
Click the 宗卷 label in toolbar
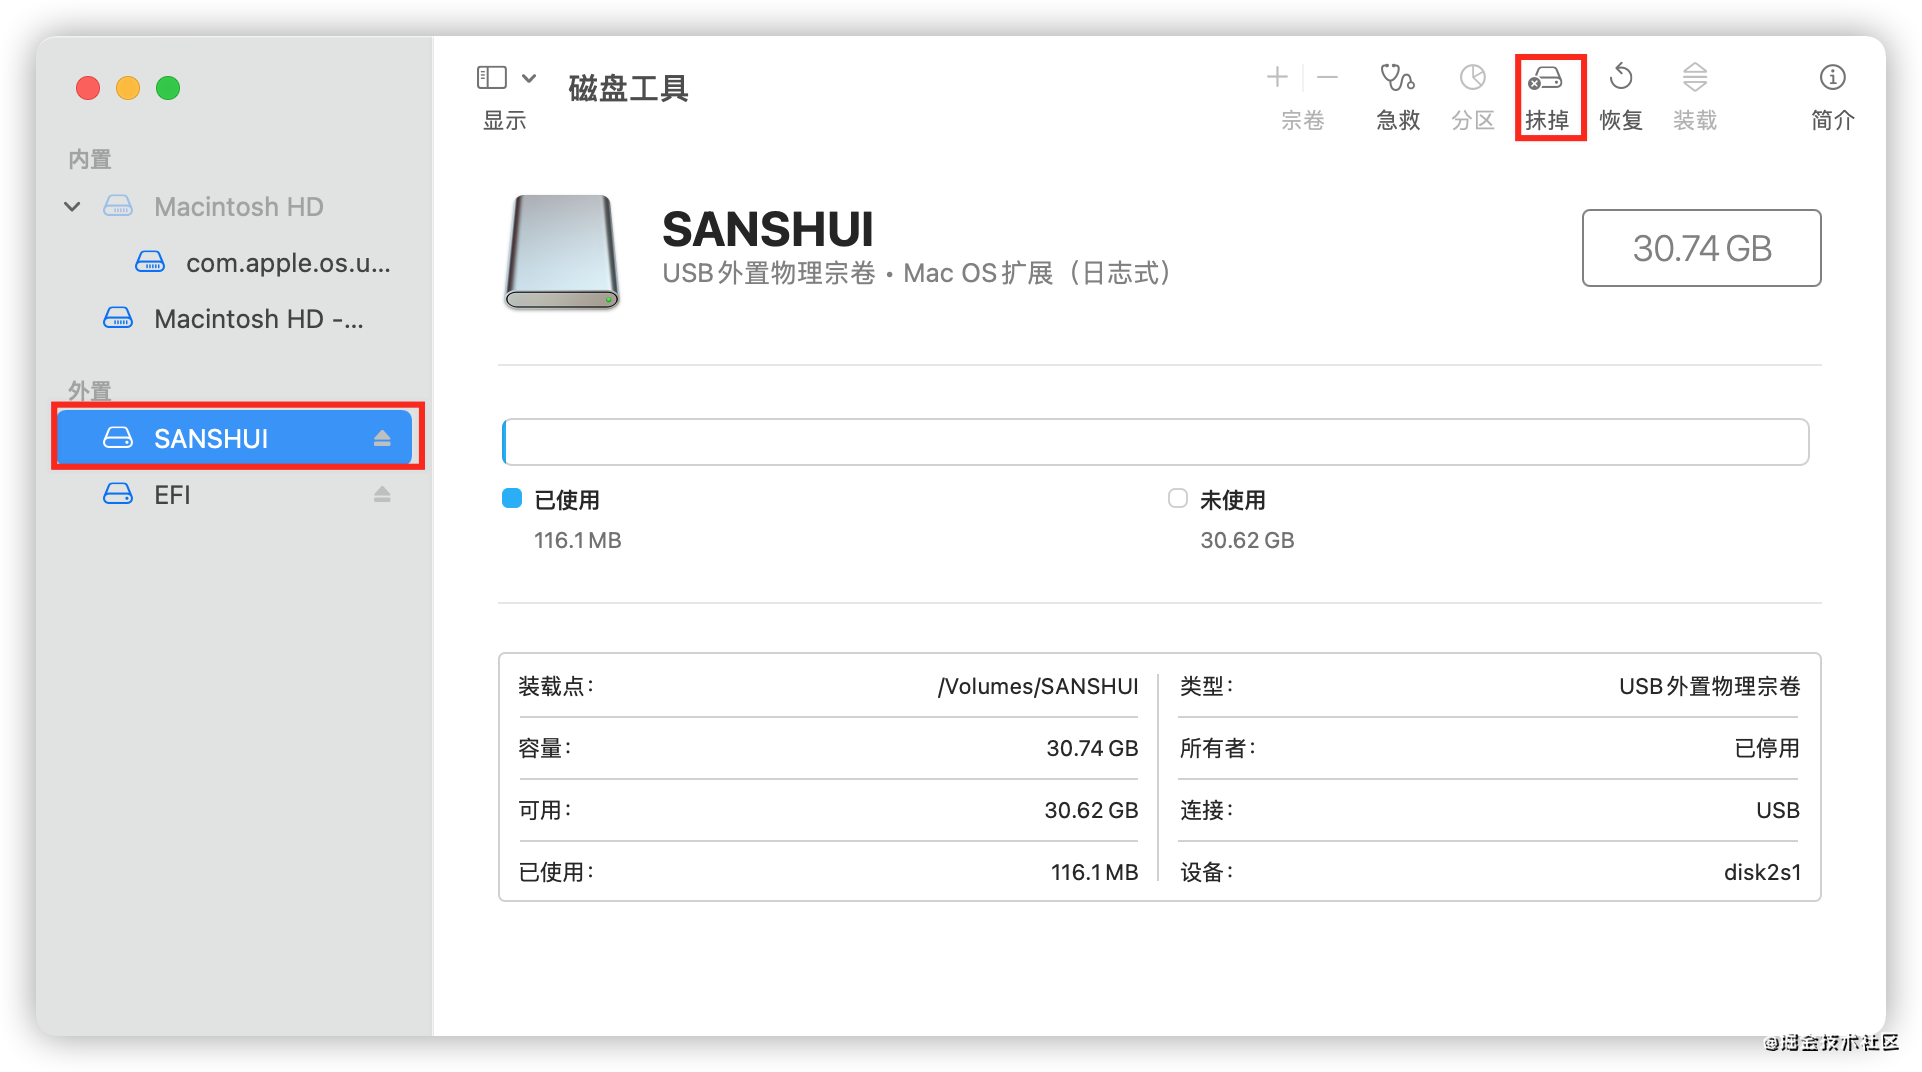click(x=1302, y=121)
